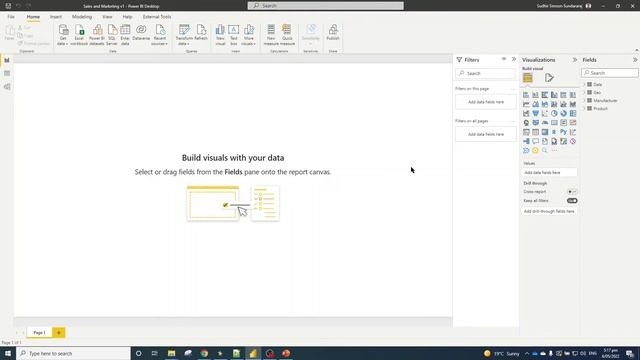Open the Dataverse connector

[x=141, y=33]
